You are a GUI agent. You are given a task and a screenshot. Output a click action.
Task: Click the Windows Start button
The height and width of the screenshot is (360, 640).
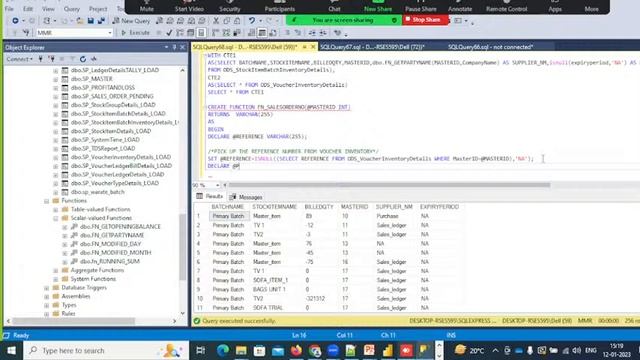pos(11,351)
